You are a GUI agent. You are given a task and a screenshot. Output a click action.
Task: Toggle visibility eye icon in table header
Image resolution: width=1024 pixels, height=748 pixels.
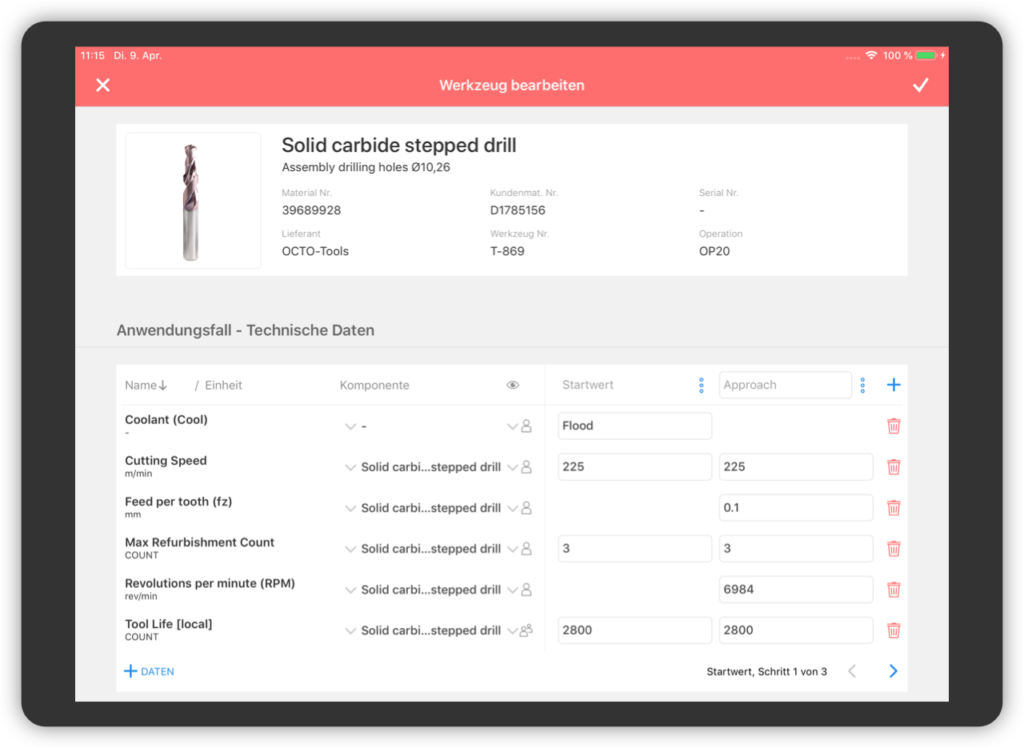tap(513, 385)
